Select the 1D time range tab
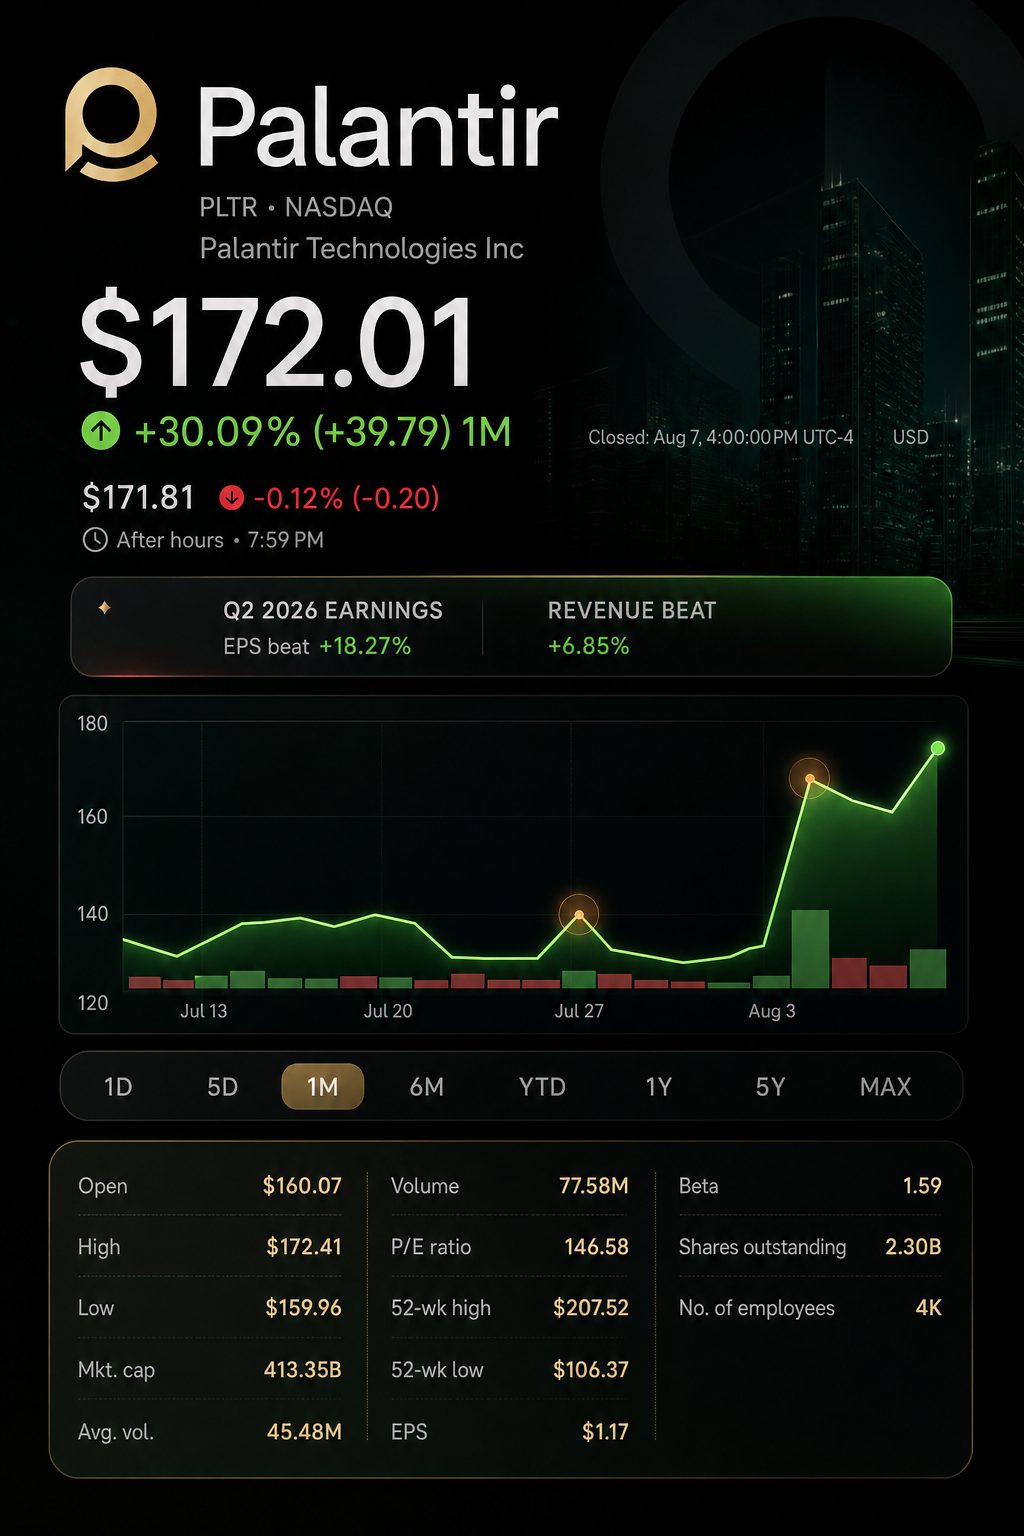 [x=118, y=1087]
